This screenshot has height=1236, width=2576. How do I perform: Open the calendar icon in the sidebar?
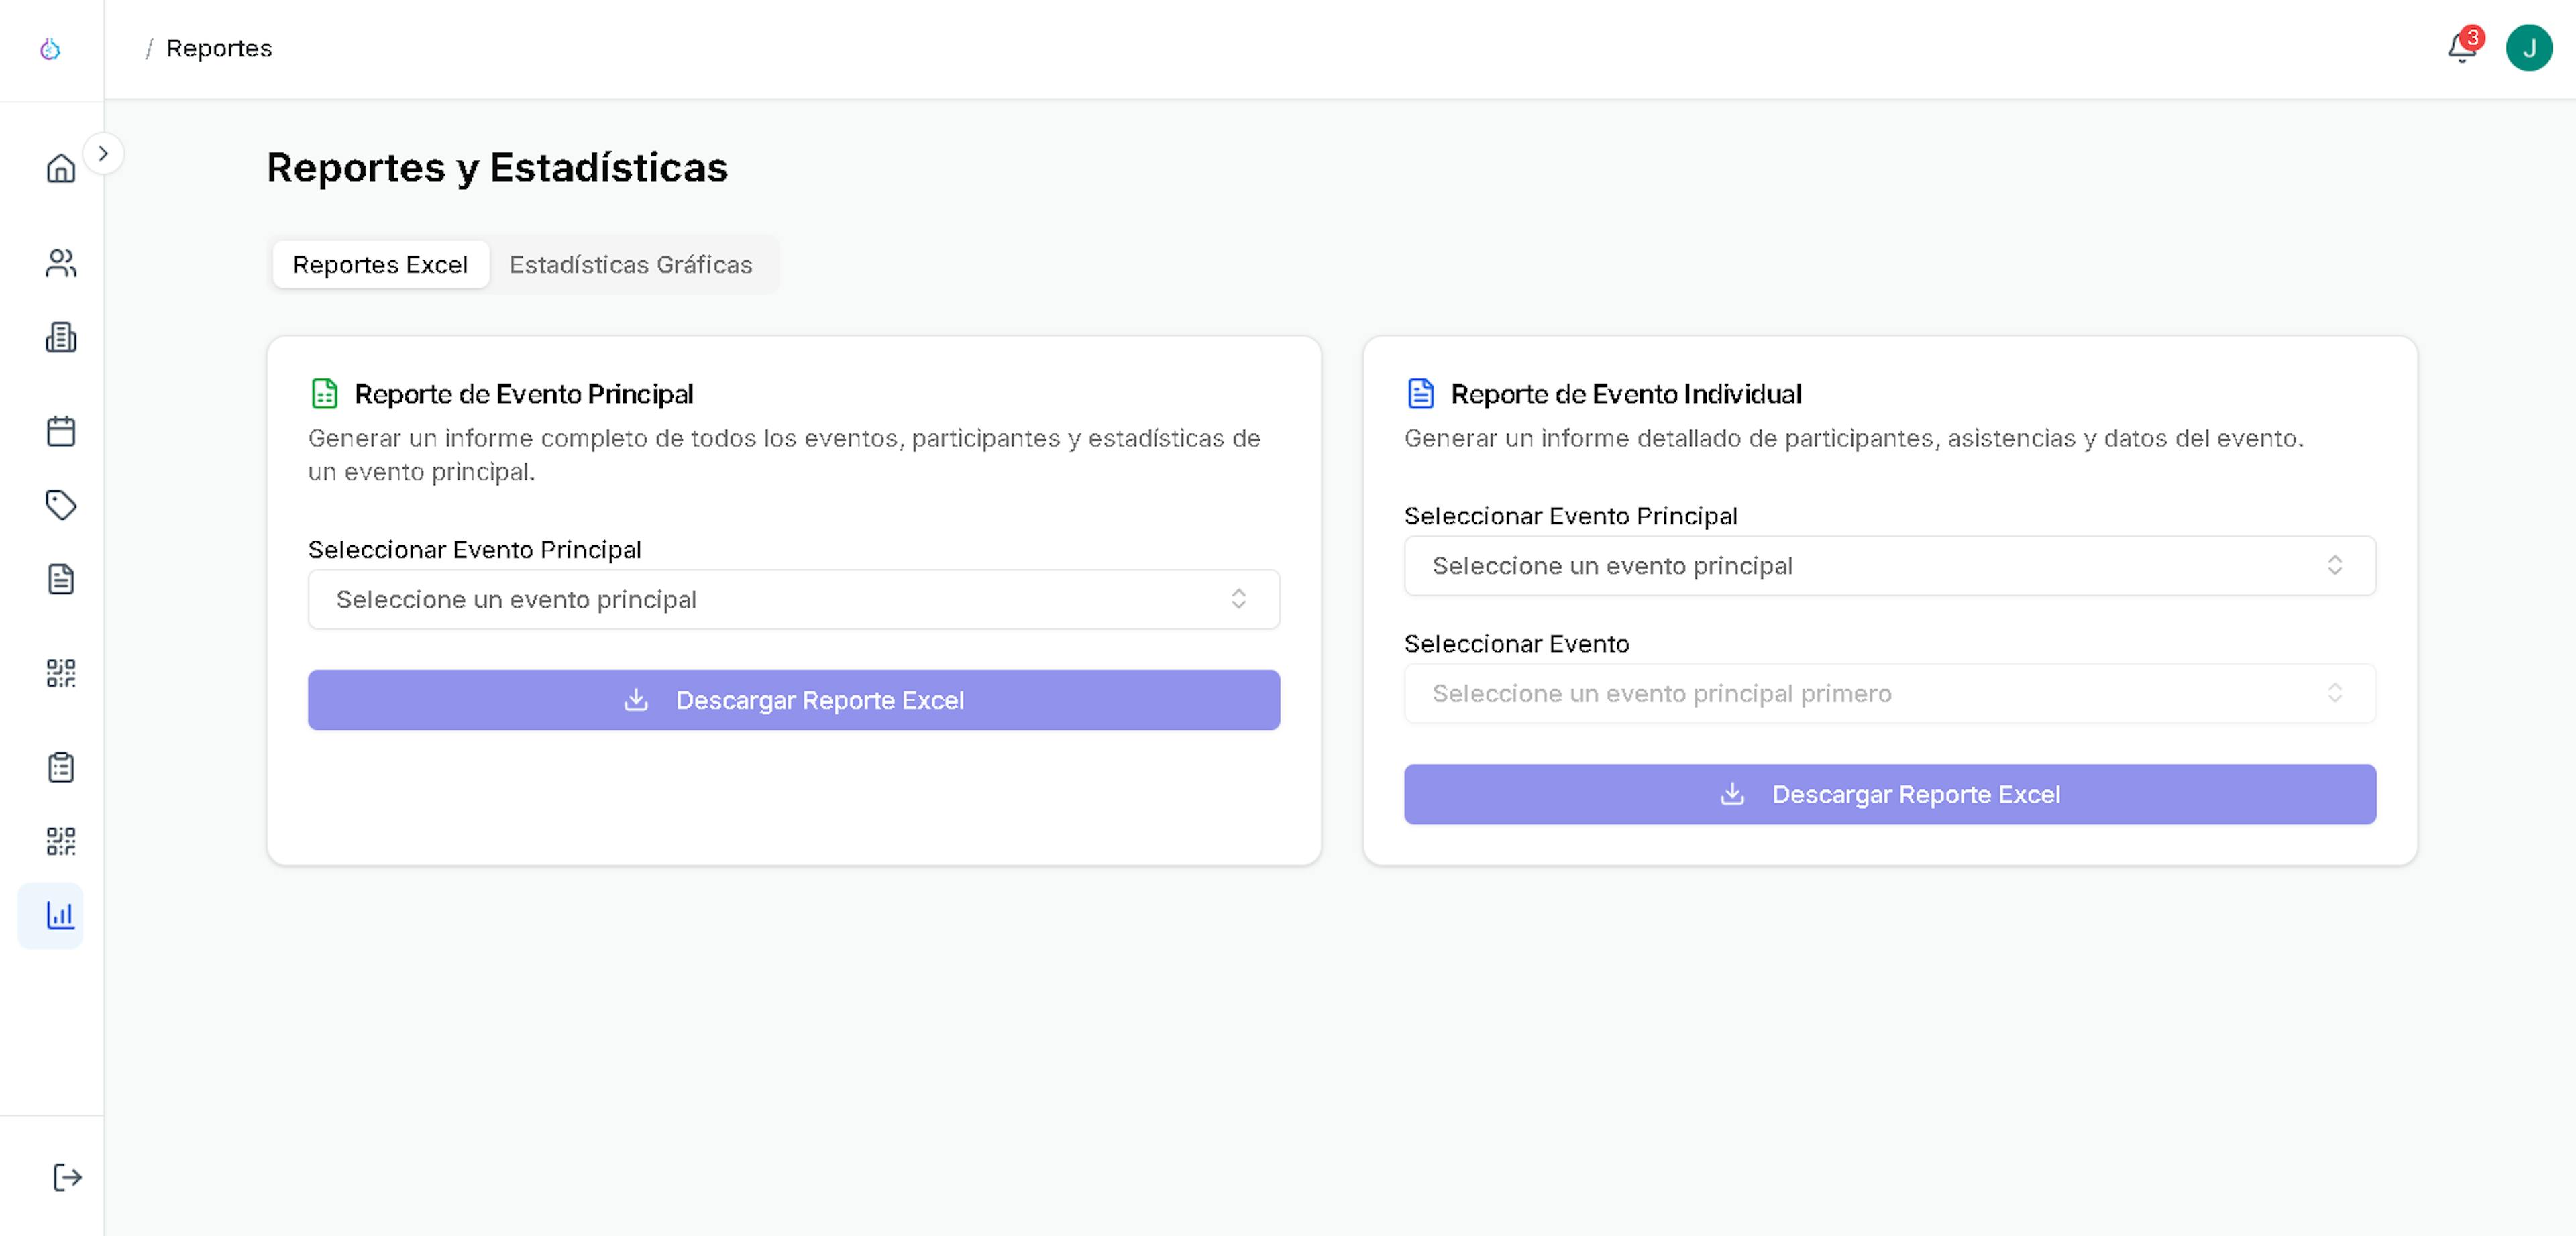[61, 431]
